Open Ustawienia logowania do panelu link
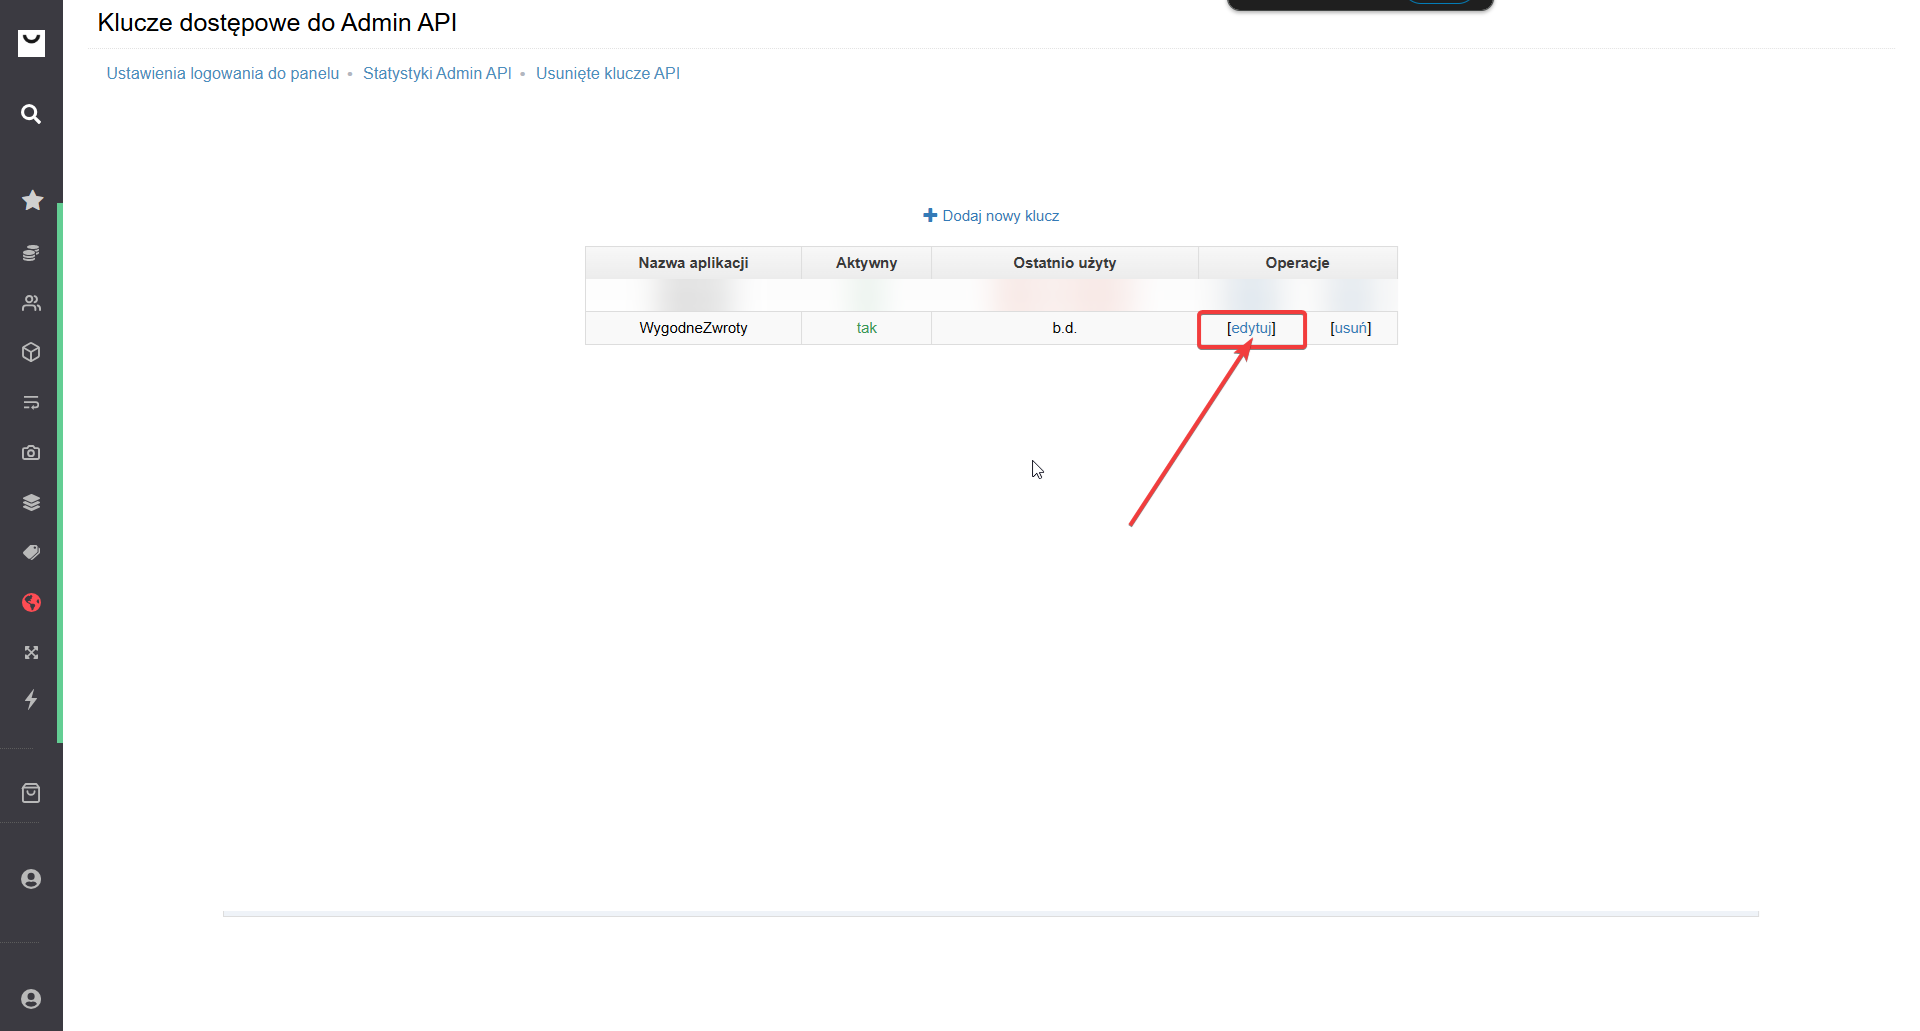Screen dimensions: 1920x1031 click(223, 73)
